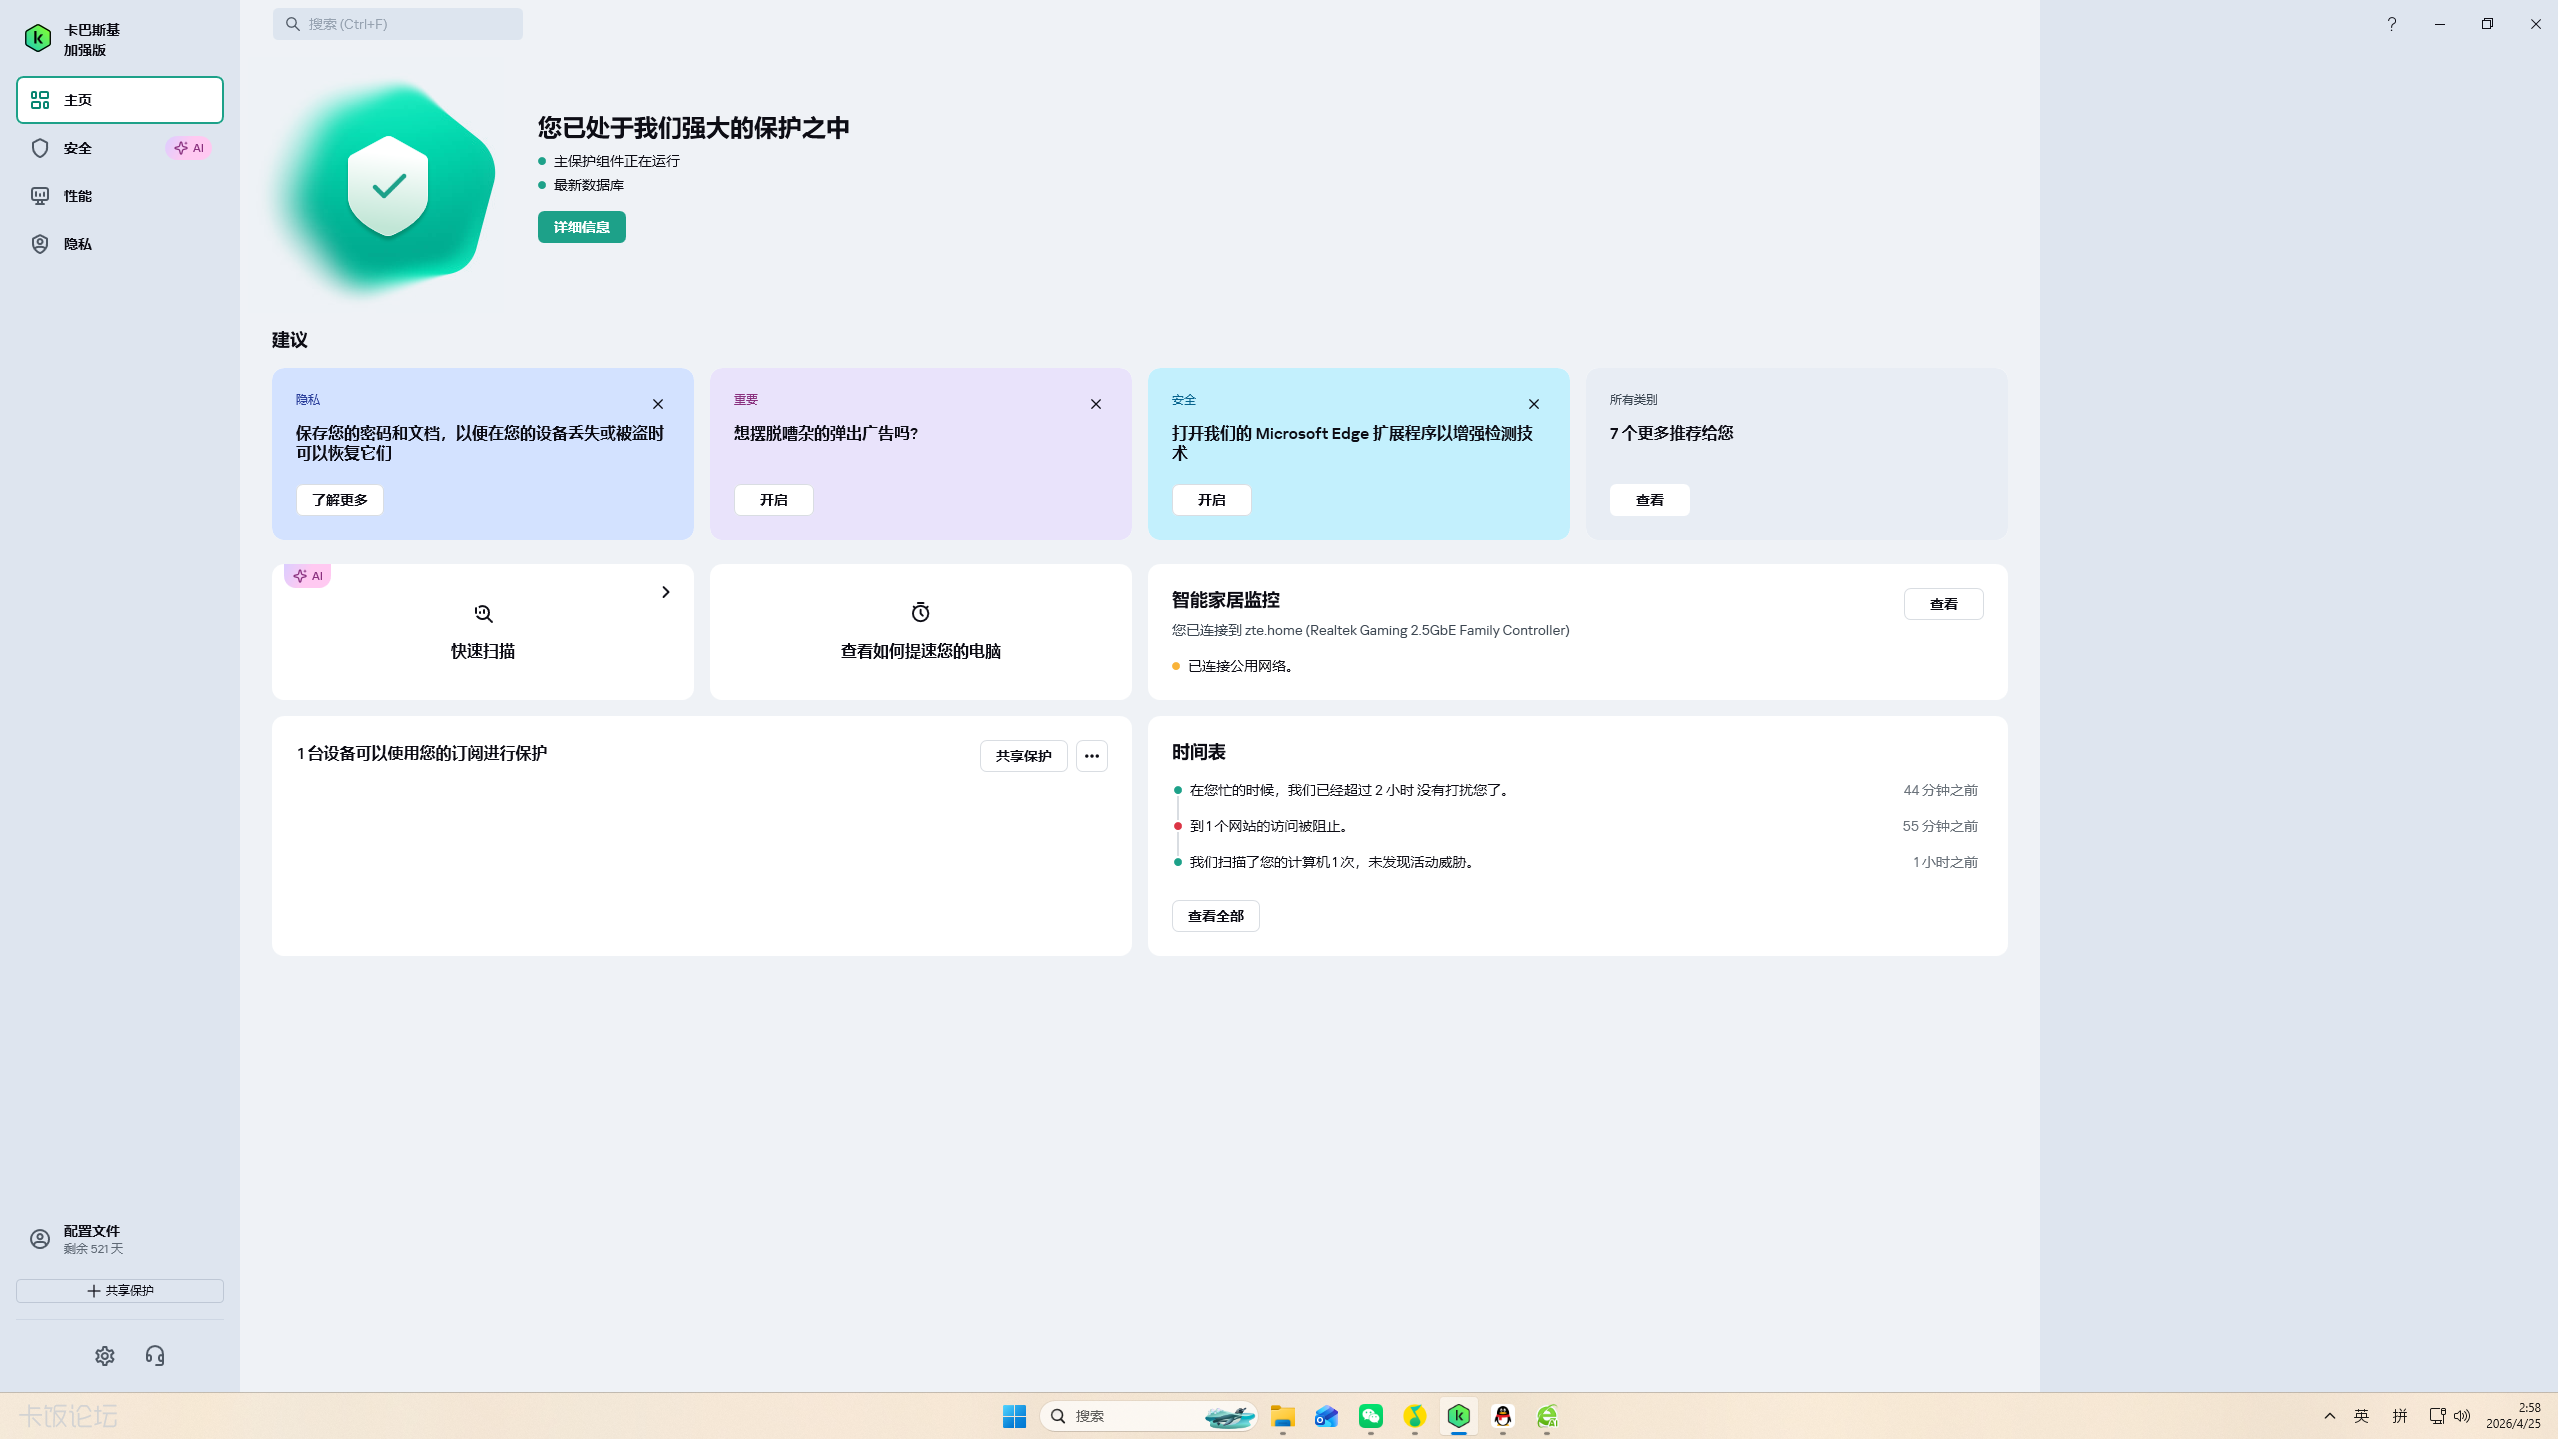The image size is (2558, 1439).
Task: Click the AI badge on quick scan card
Action: (x=308, y=576)
